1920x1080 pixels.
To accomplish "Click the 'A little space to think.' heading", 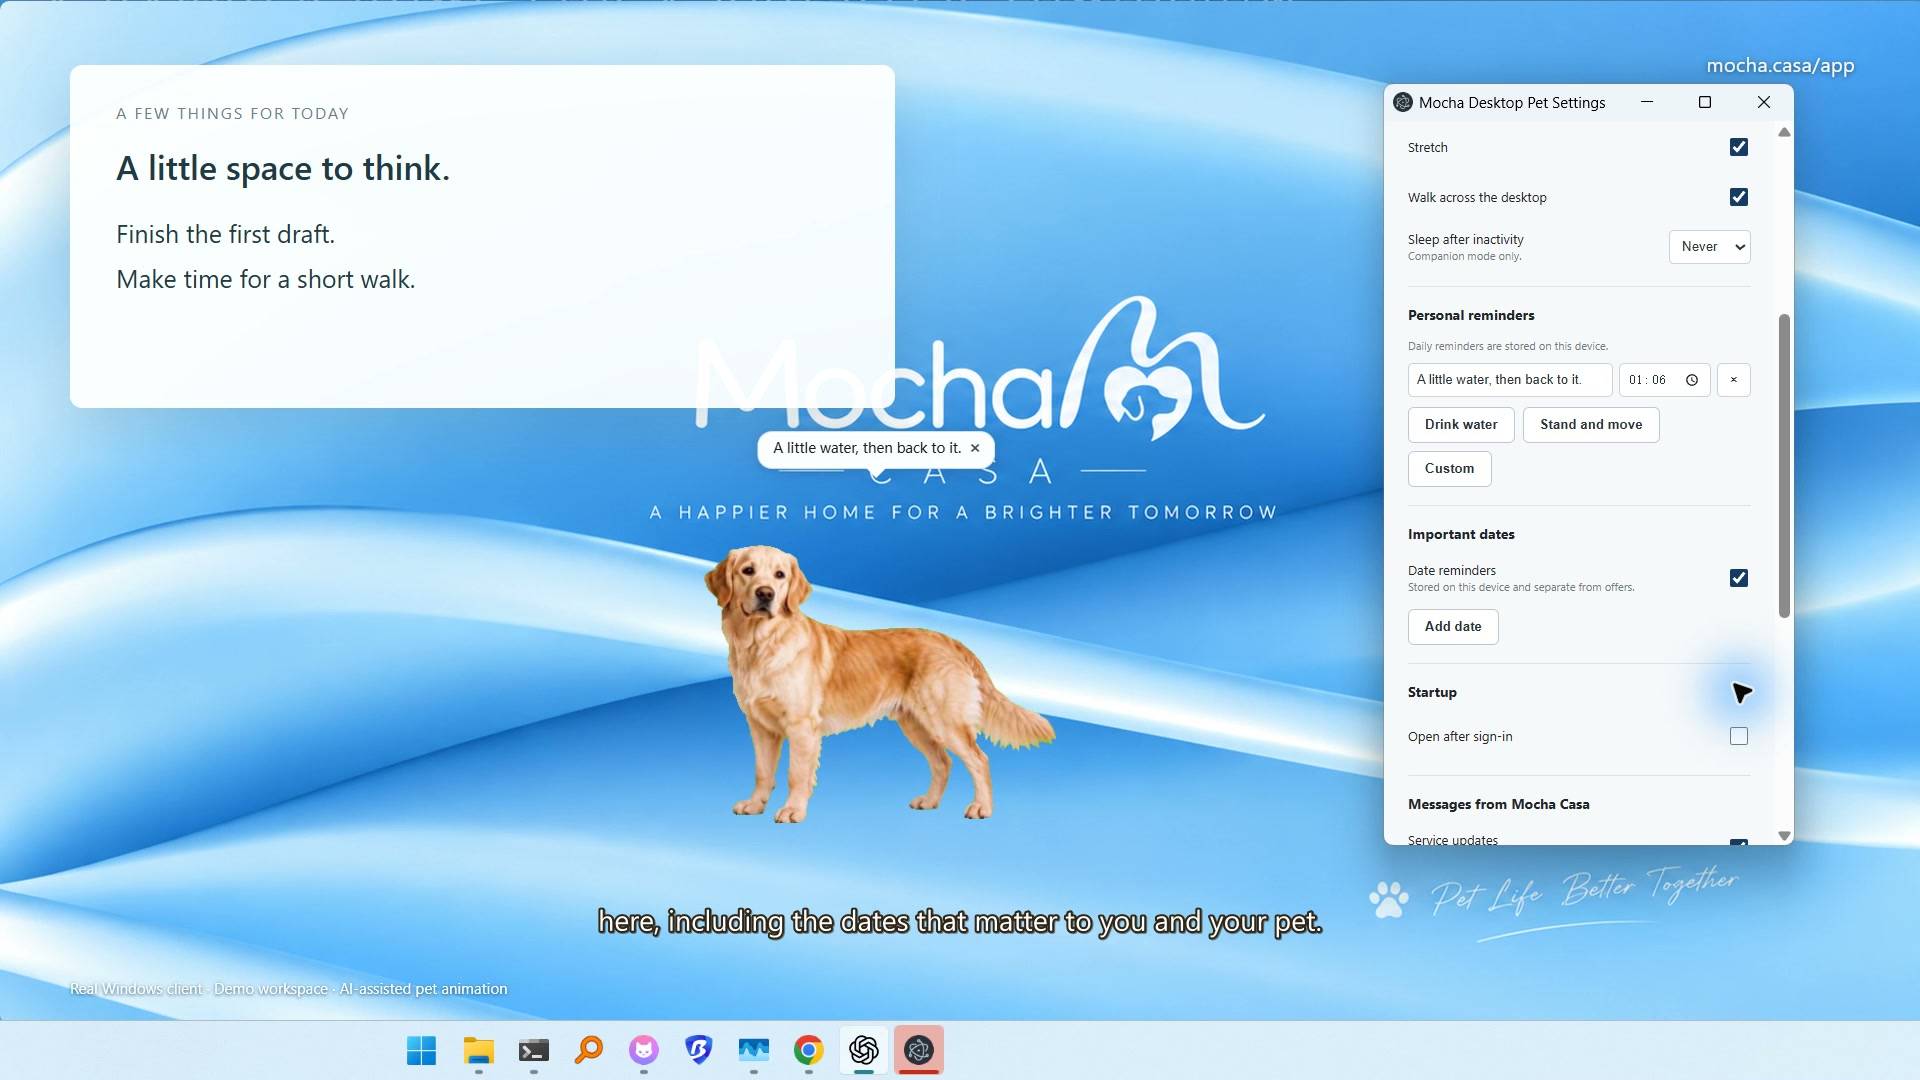I will (x=283, y=168).
